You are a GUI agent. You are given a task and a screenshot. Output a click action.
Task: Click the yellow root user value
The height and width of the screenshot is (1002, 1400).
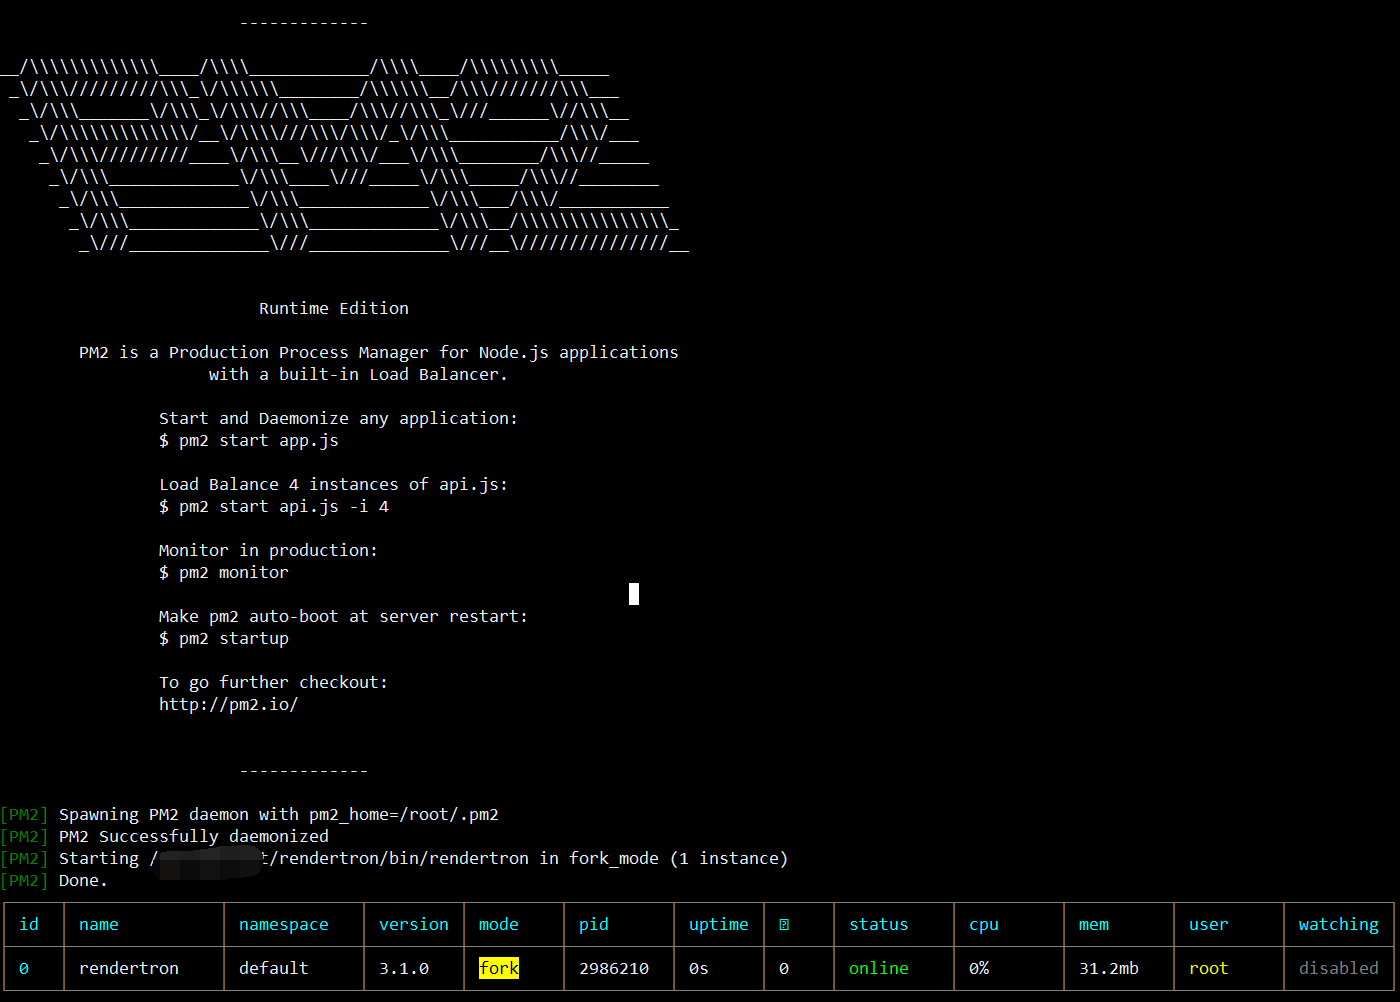[1208, 968]
